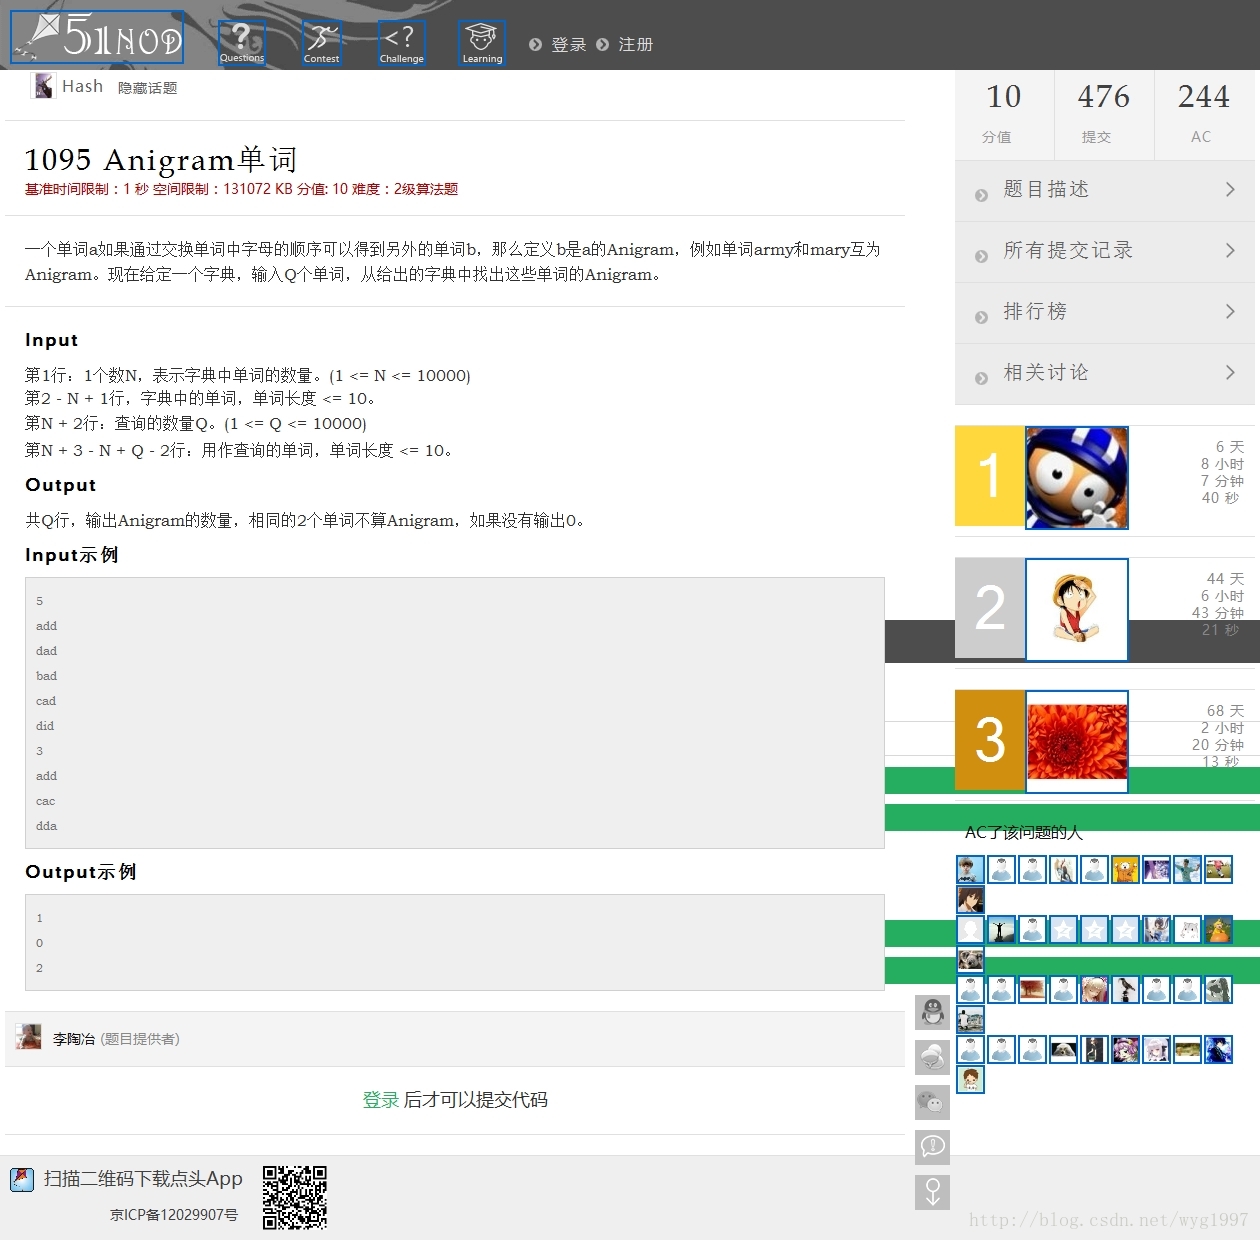Image resolution: width=1260 pixels, height=1240 pixels.
Task: Open the feedback speech-bubble icon
Action: pos(932,1146)
